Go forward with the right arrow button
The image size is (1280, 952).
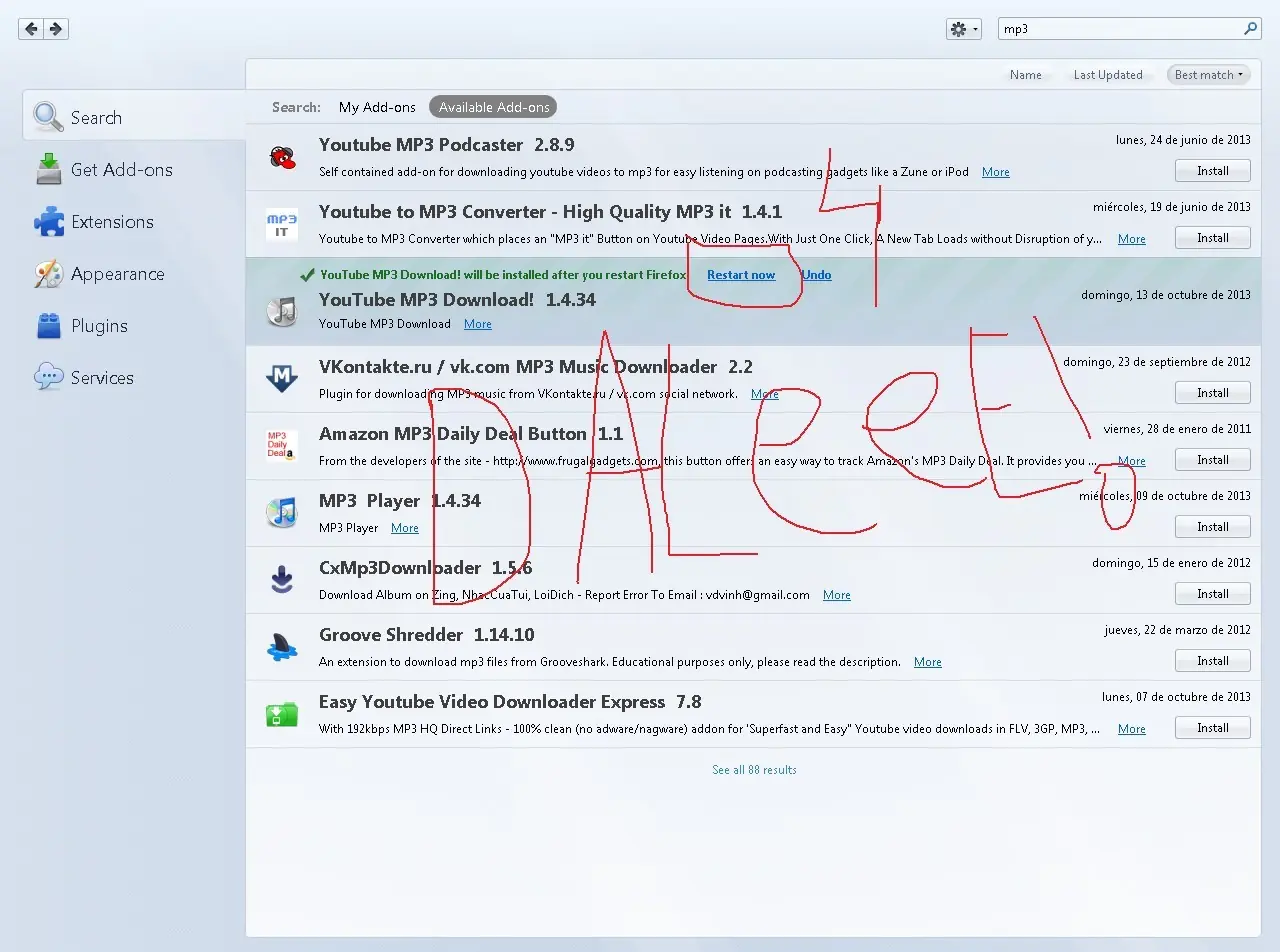click(56, 29)
